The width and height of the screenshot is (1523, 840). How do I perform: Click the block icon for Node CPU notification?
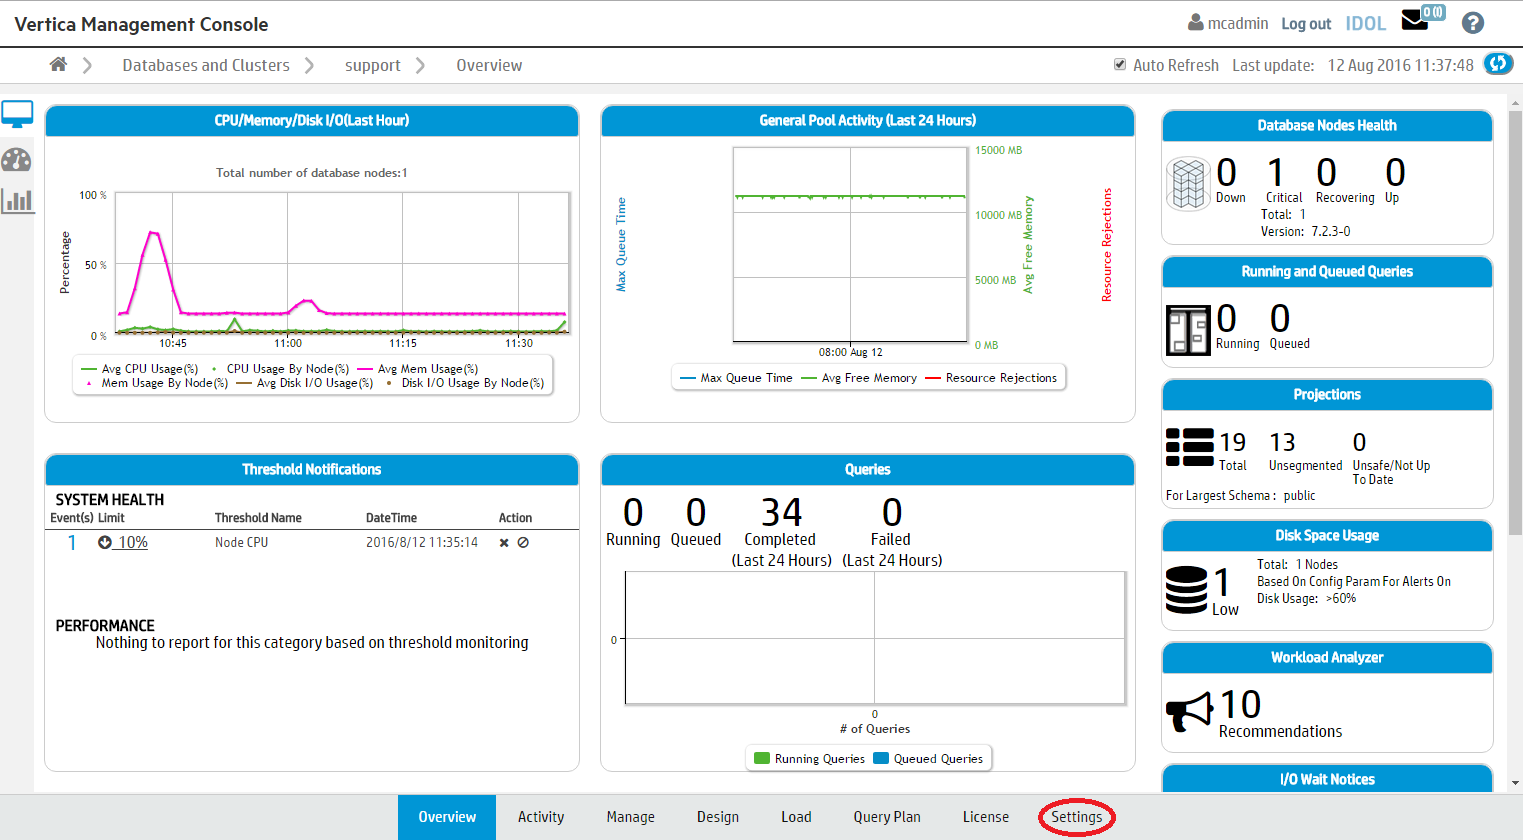(x=523, y=543)
